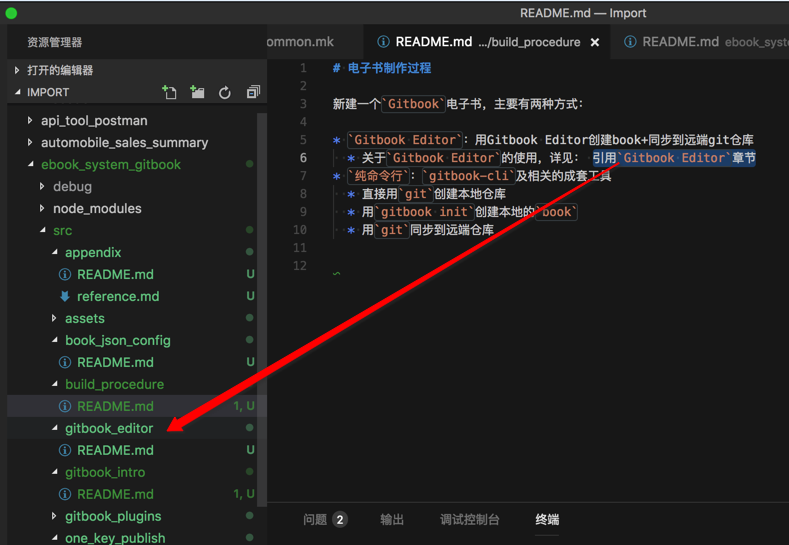Expand the api_tool_postman folder
Screen dimensions: 789x545
(x=30, y=120)
